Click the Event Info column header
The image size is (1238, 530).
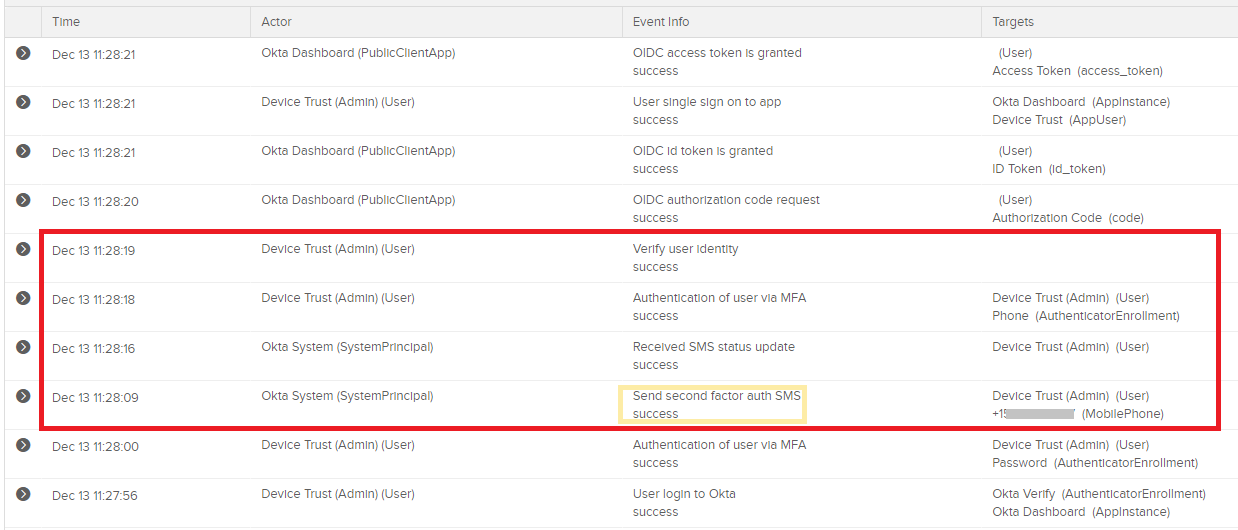point(661,21)
